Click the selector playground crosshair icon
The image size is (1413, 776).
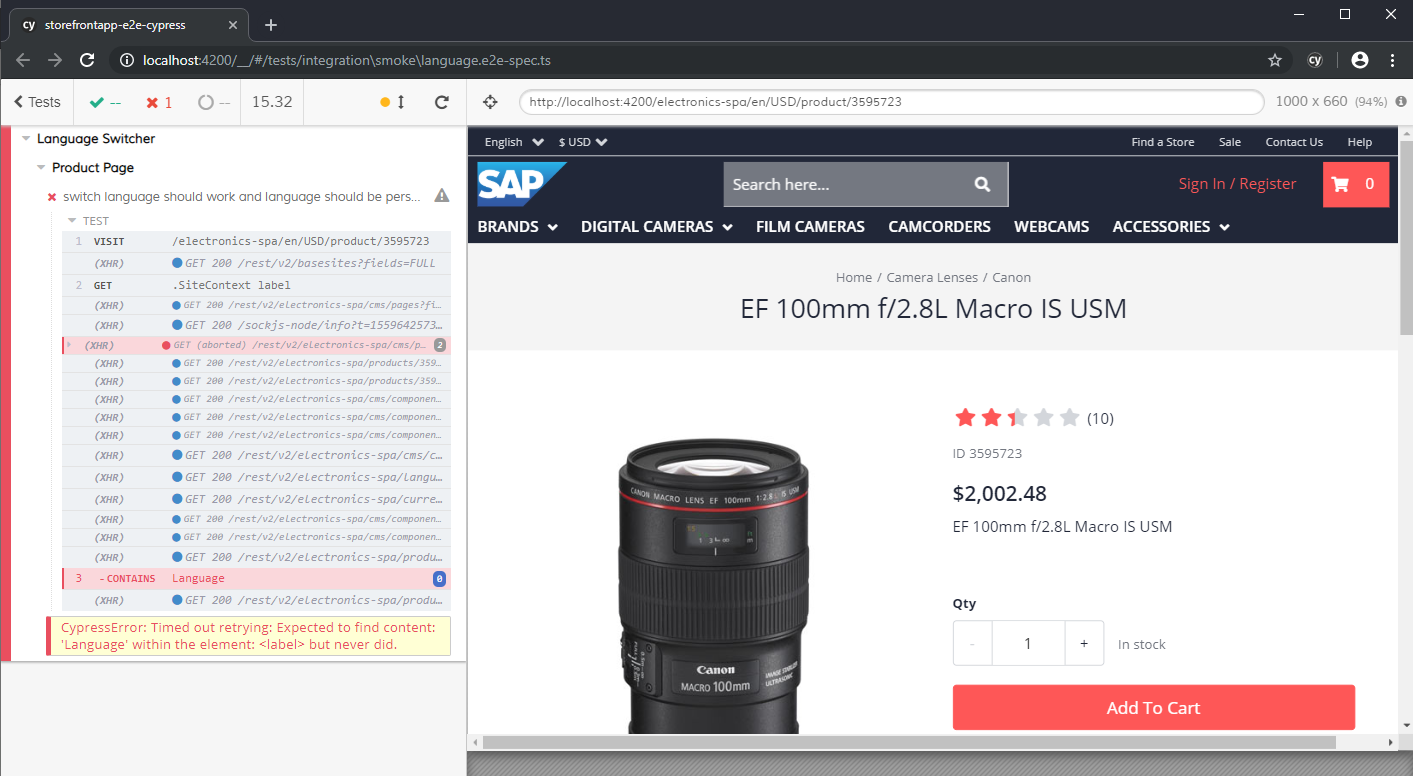[x=490, y=102]
